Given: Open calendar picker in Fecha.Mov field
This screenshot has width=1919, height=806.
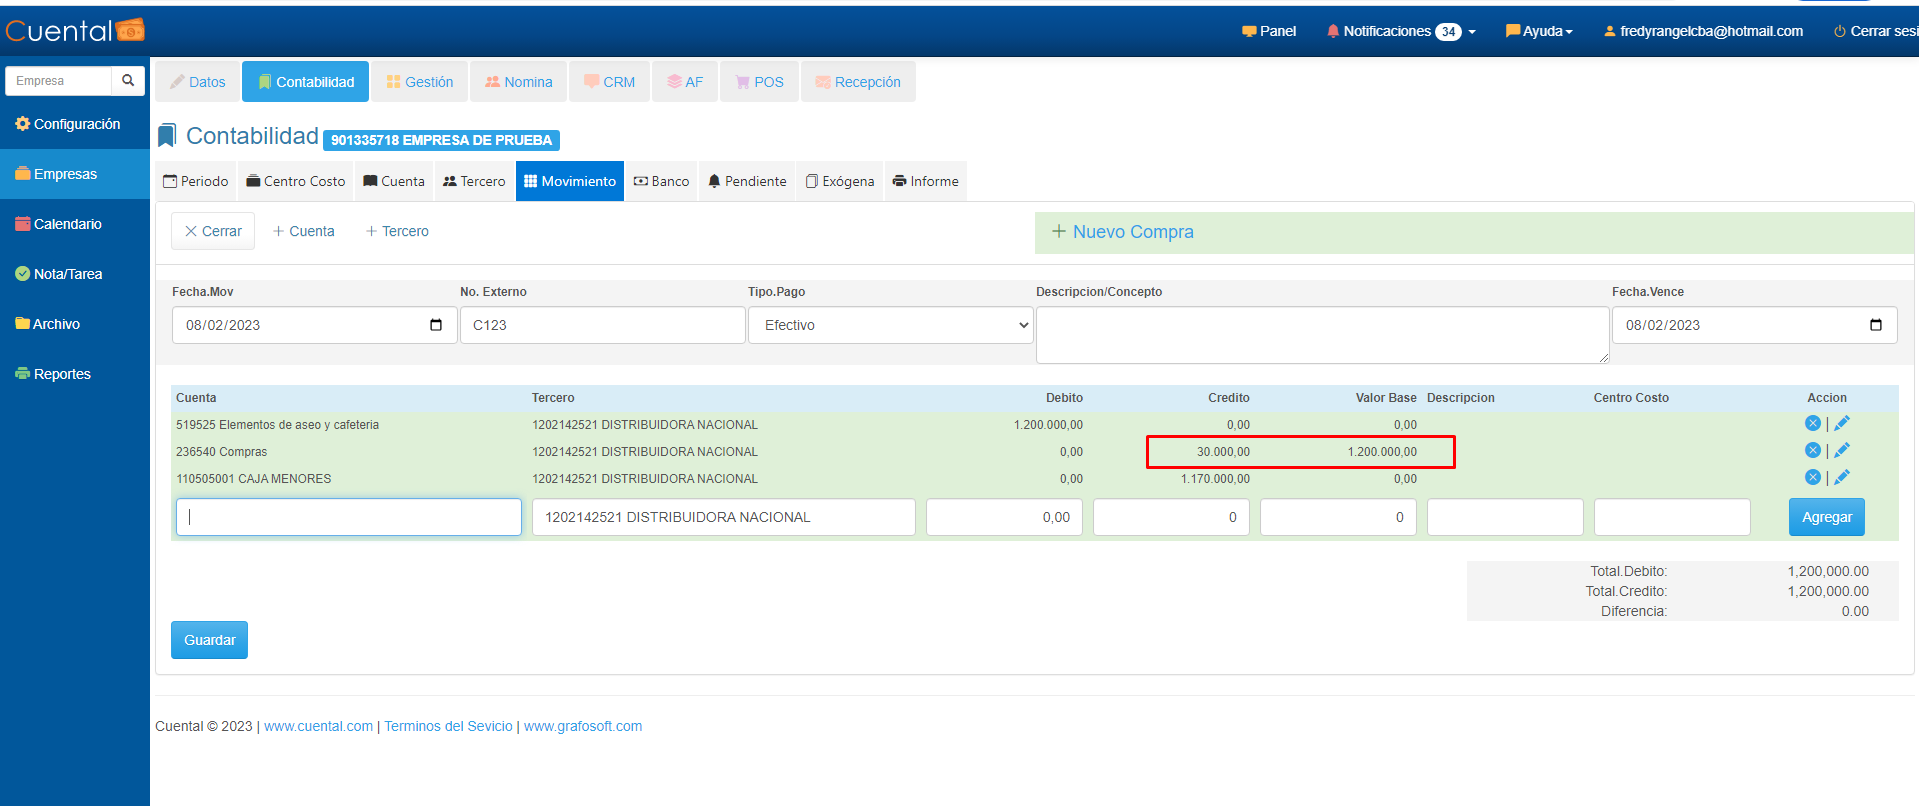Looking at the screenshot, I should point(436,325).
